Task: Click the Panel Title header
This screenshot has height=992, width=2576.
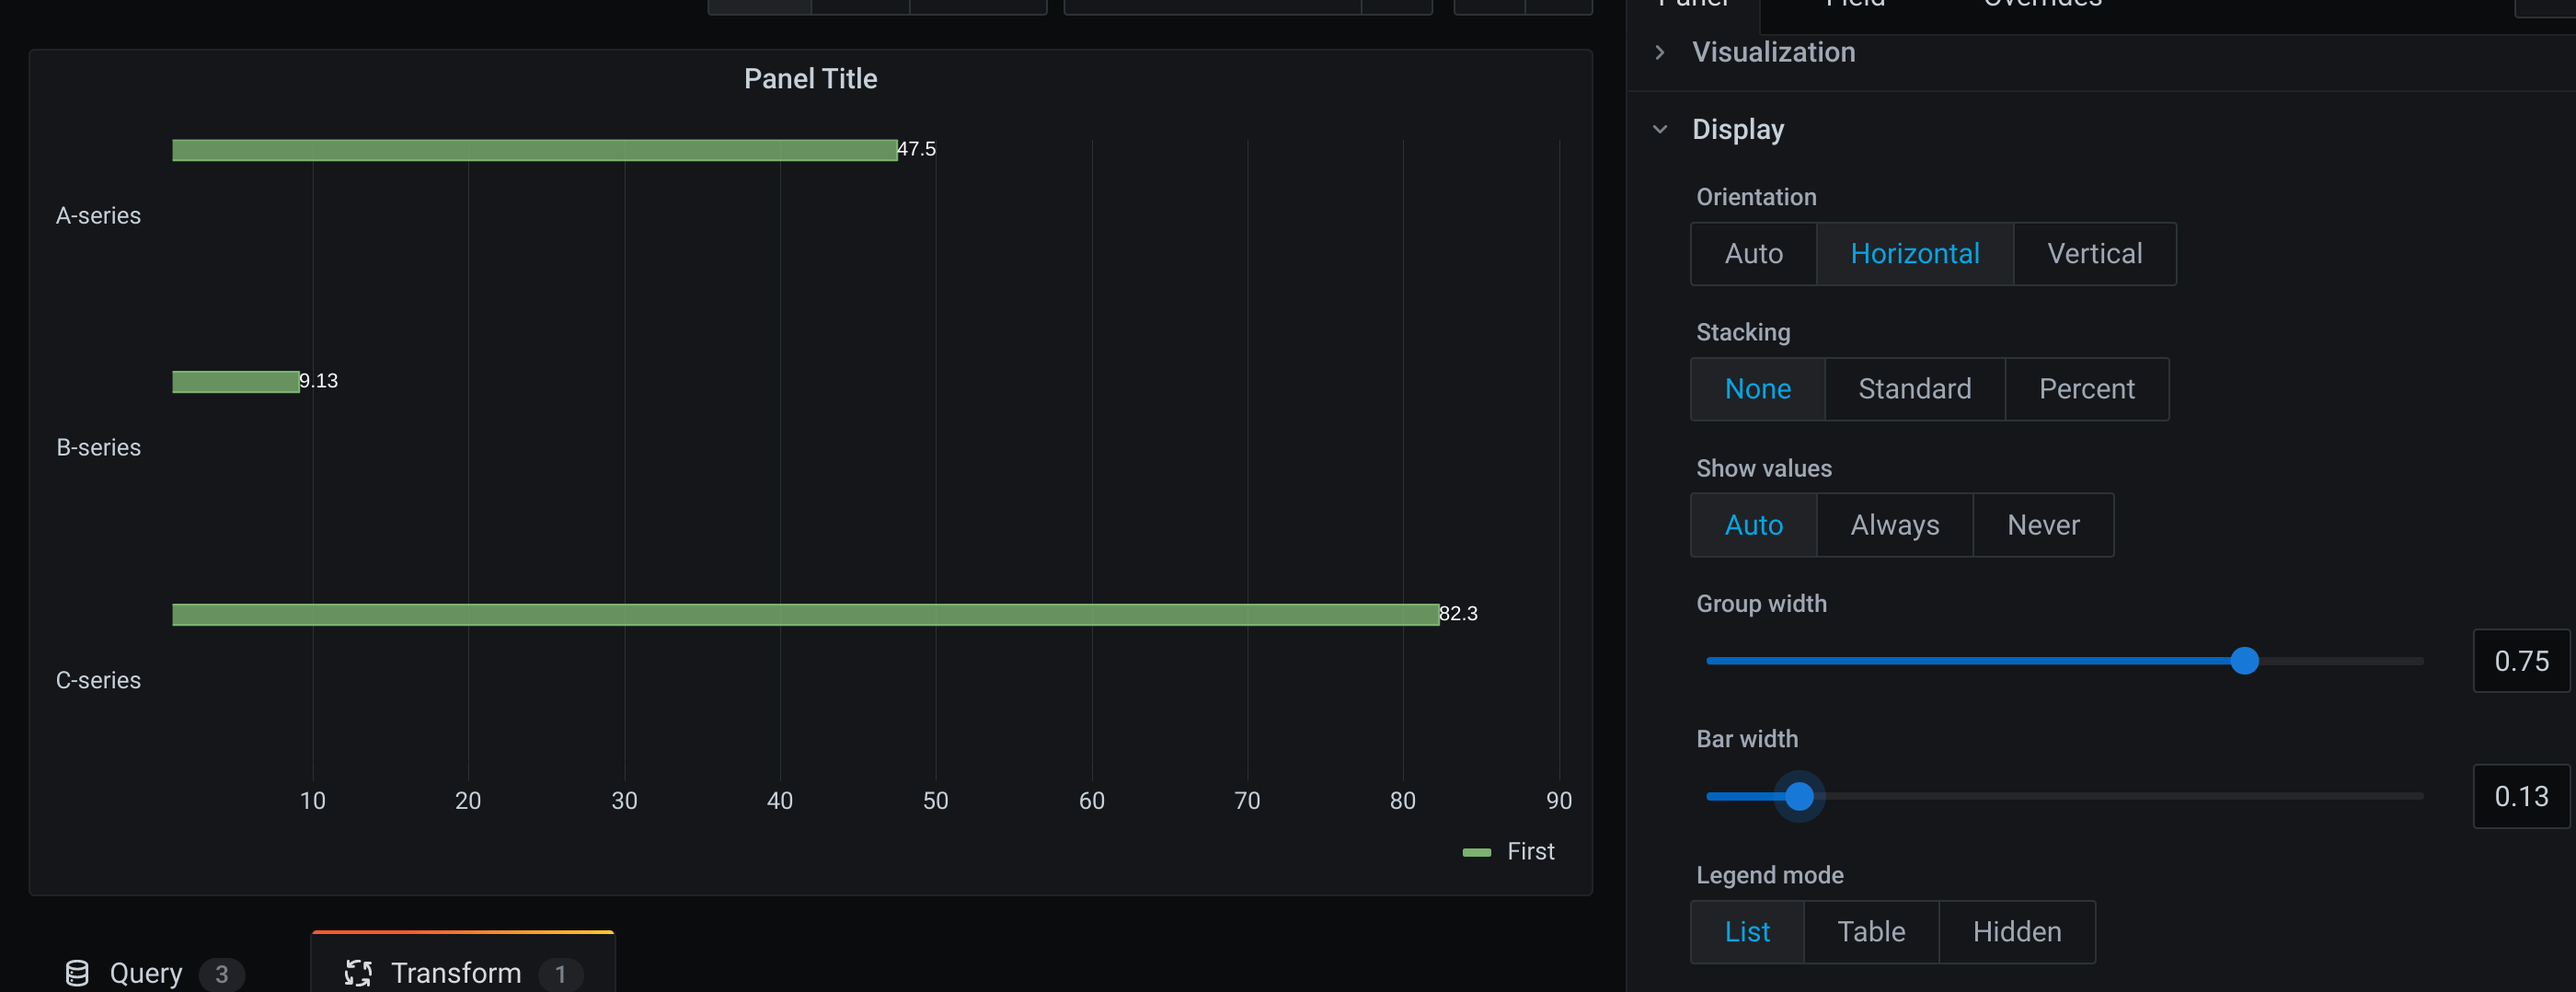Action: [810, 79]
